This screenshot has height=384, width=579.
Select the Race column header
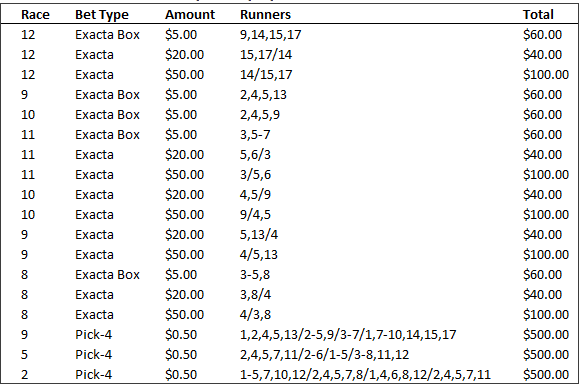[35, 14]
